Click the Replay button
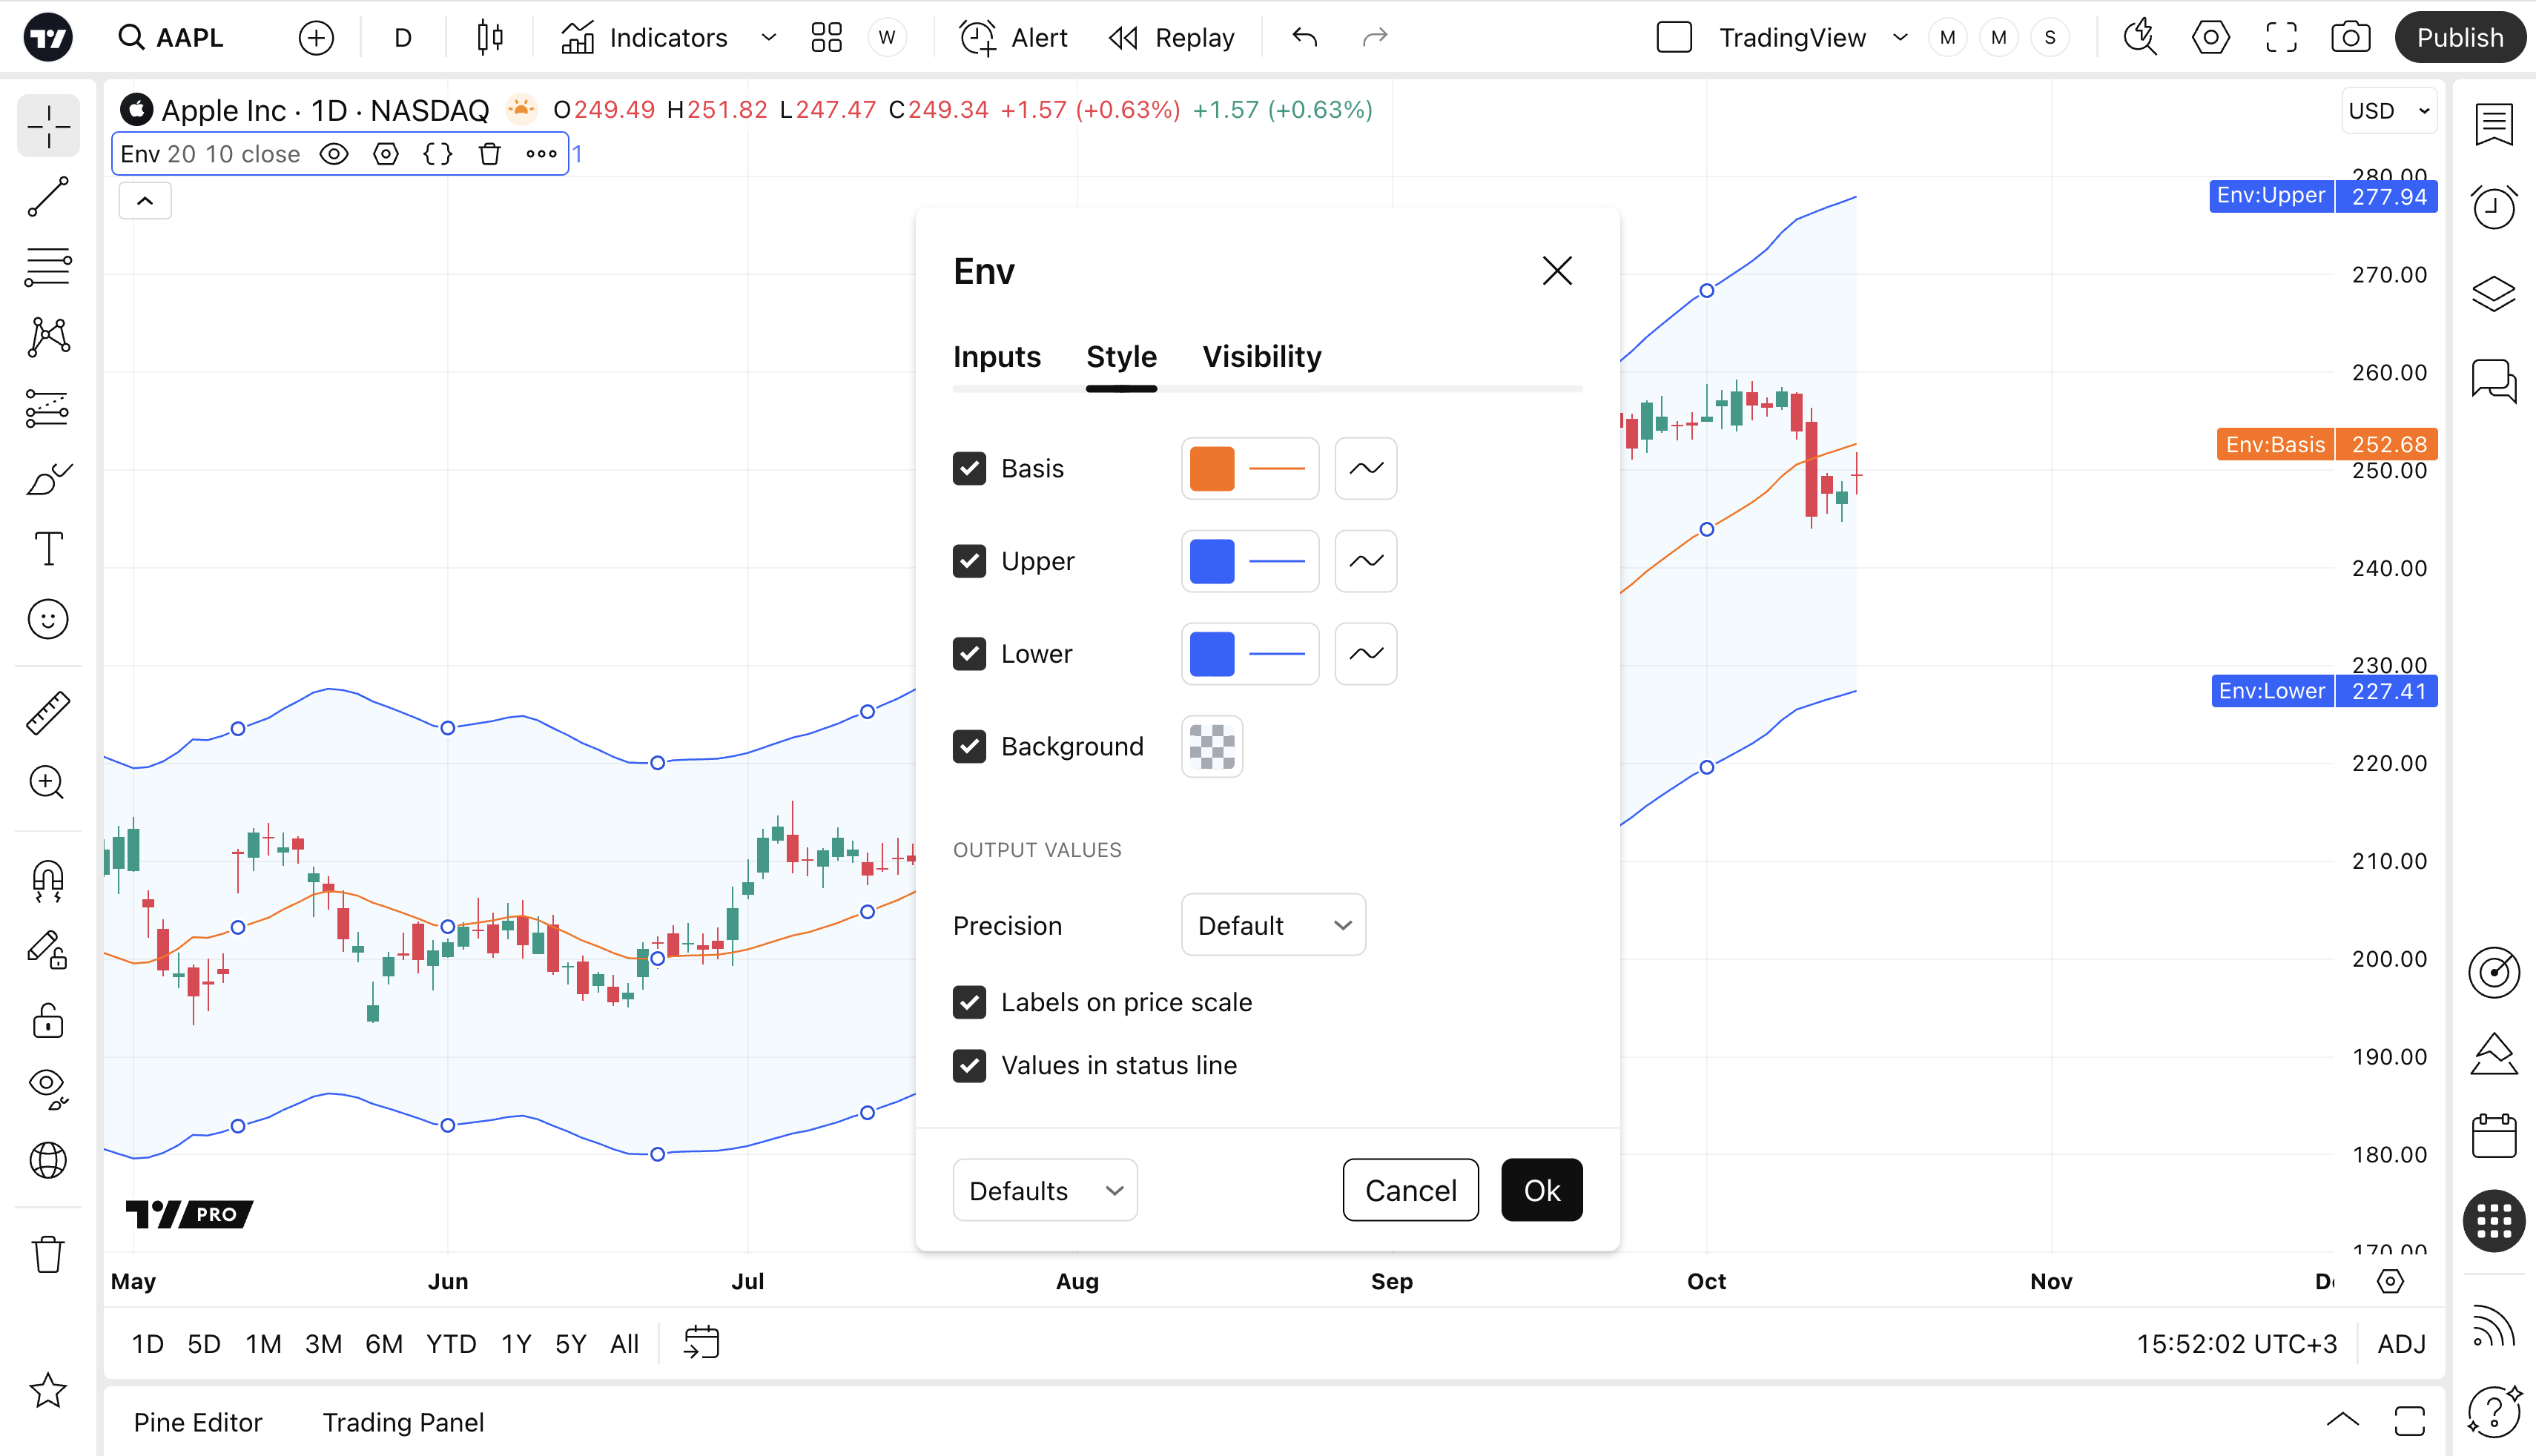2536x1456 pixels. pos(1172,38)
